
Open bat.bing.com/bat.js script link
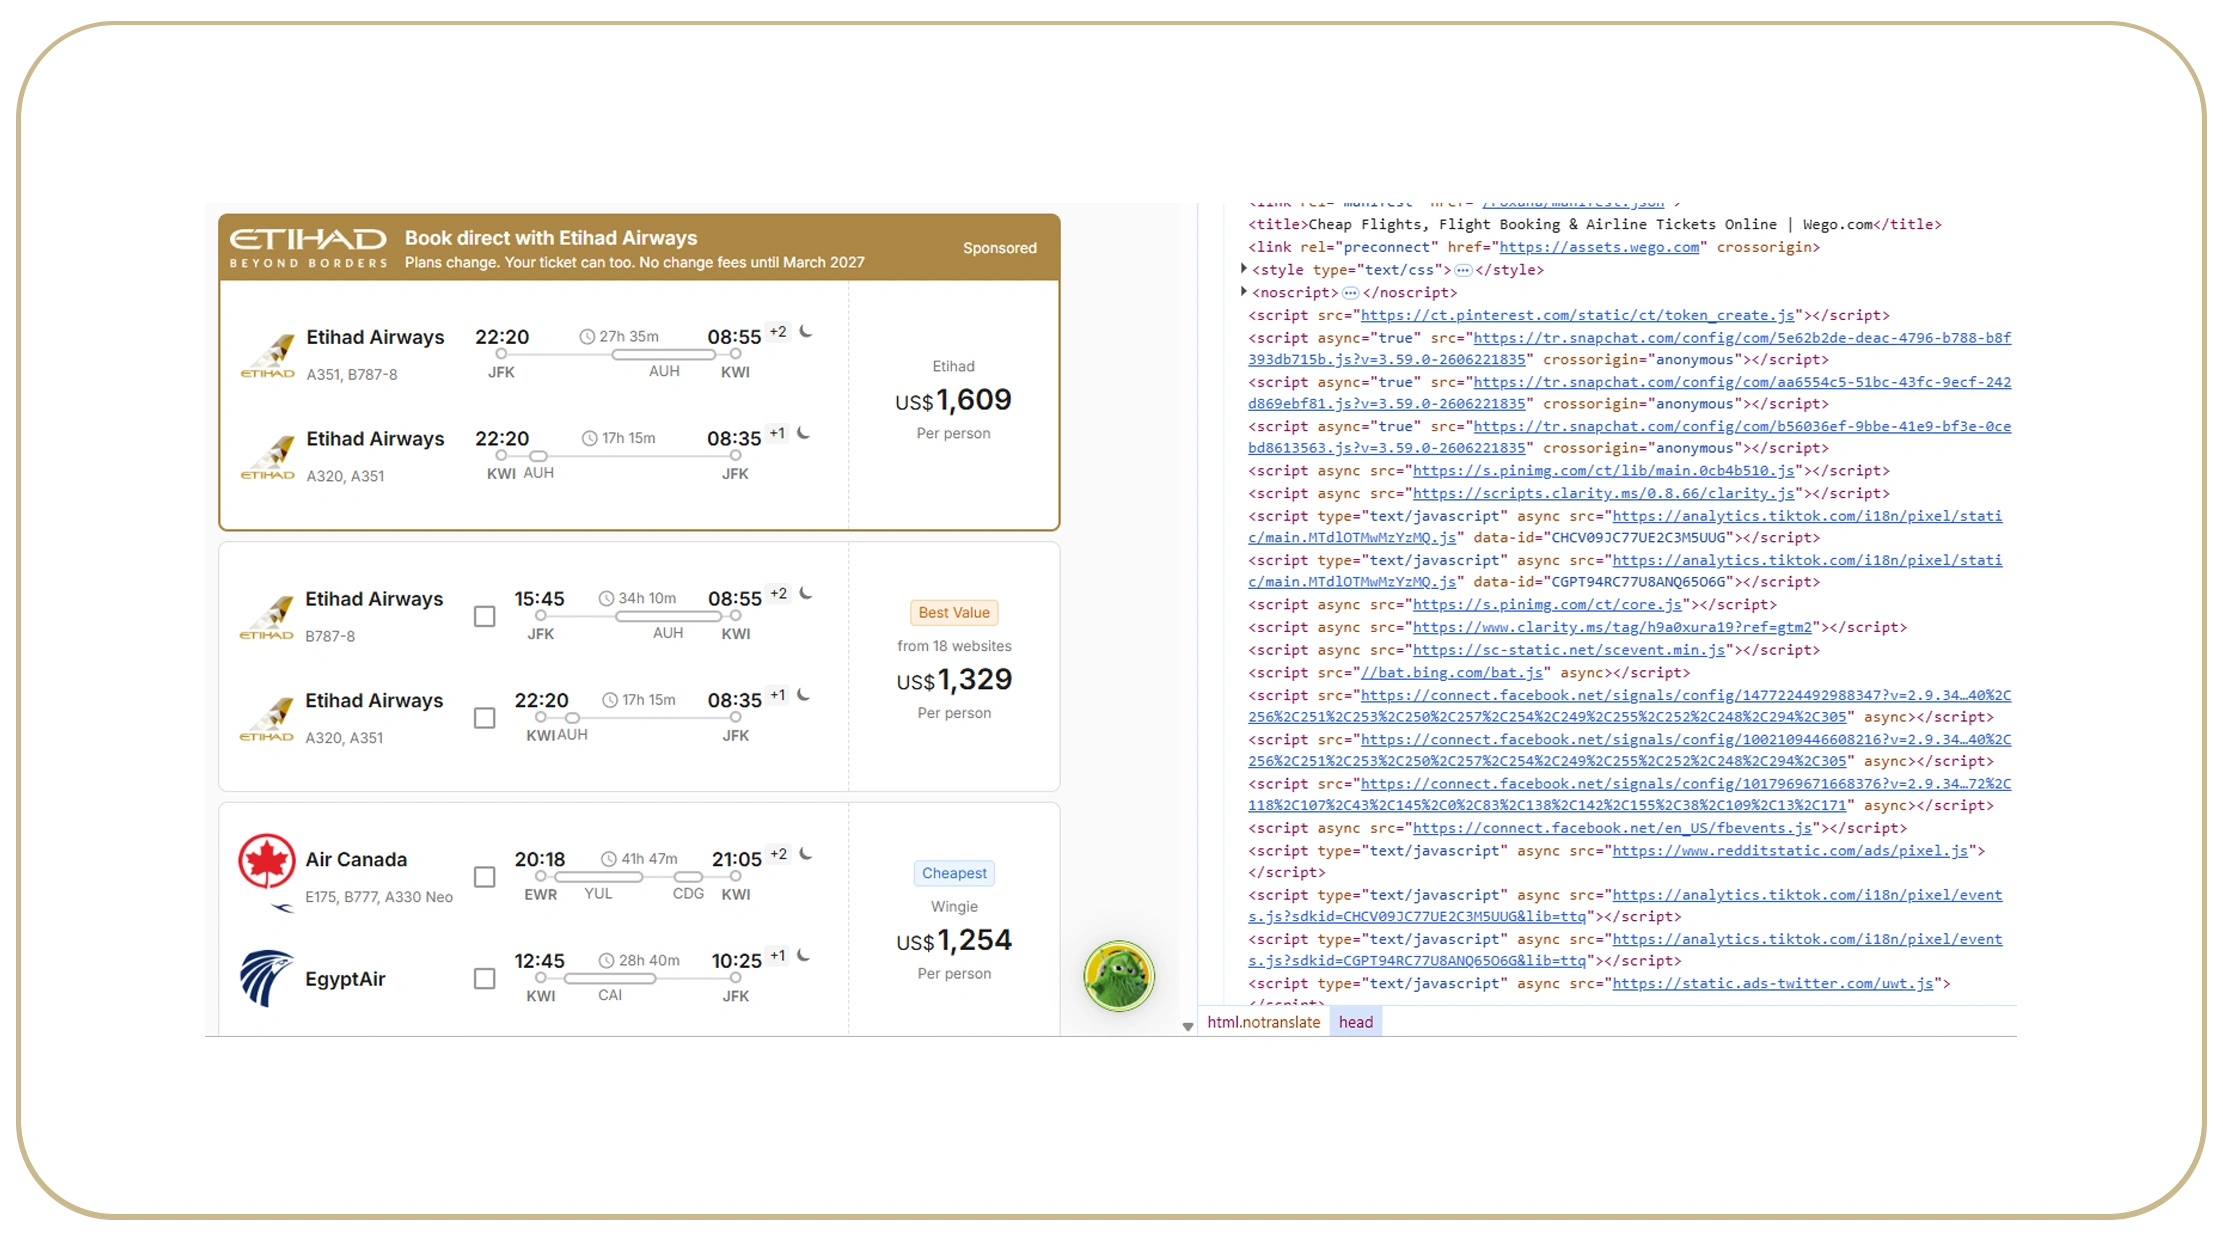coord(1451,673)
